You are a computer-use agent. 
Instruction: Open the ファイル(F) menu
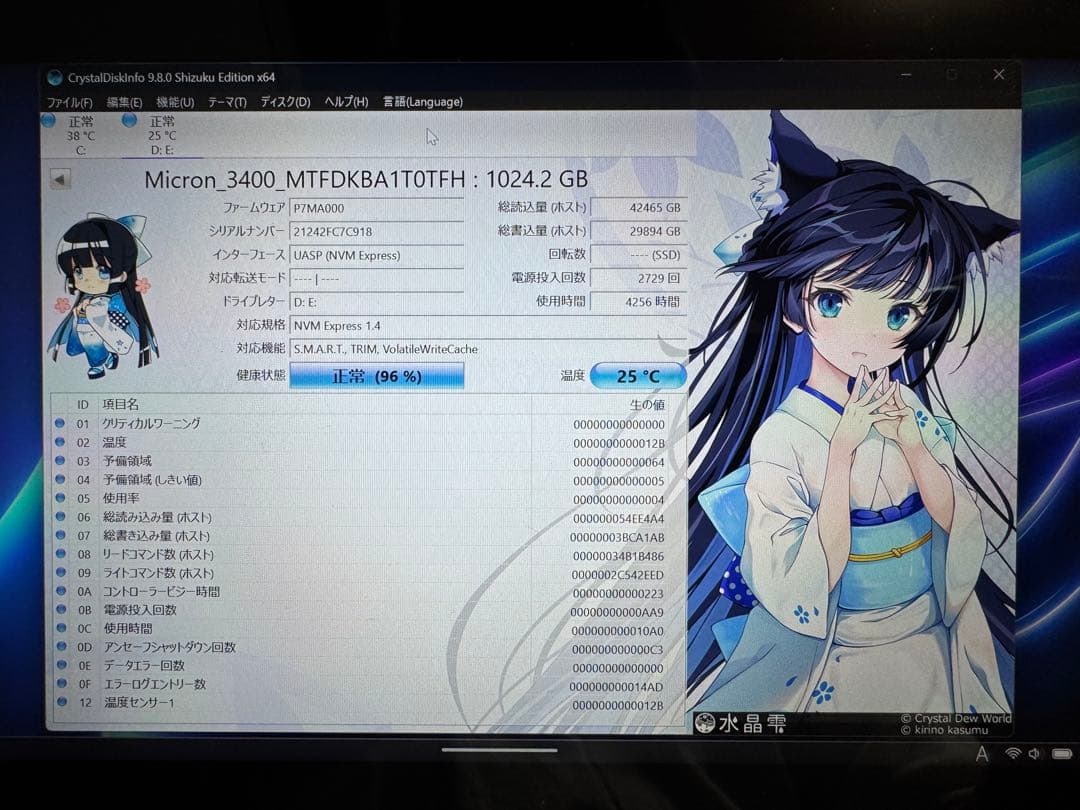point(70,103)
